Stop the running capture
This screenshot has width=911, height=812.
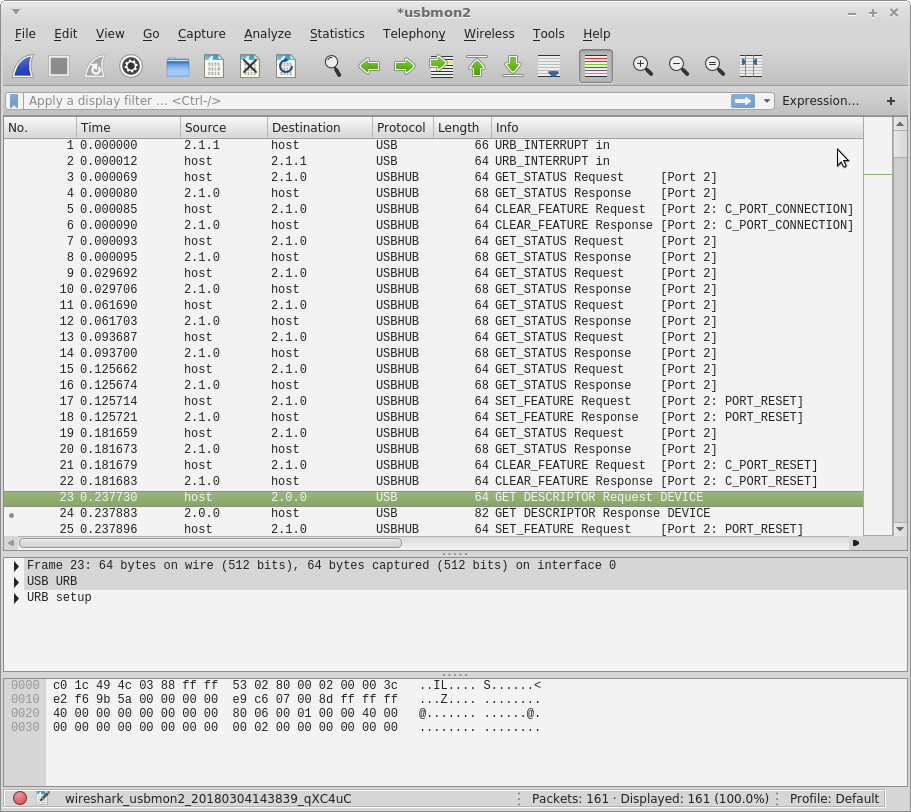pyautogui.click(x=59, y=66)
